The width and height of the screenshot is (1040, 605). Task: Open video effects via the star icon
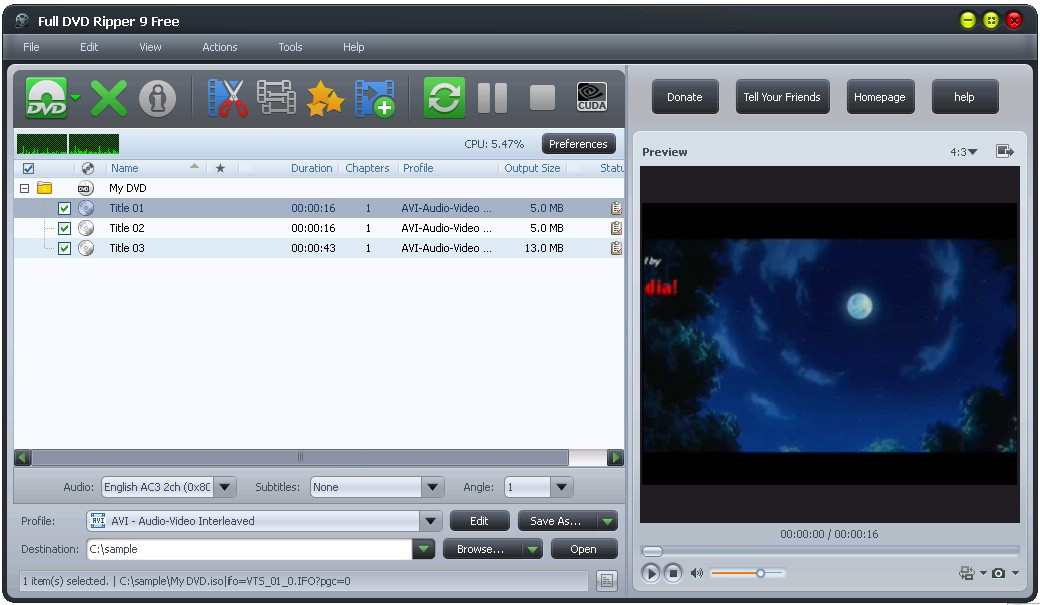point(325,97)
